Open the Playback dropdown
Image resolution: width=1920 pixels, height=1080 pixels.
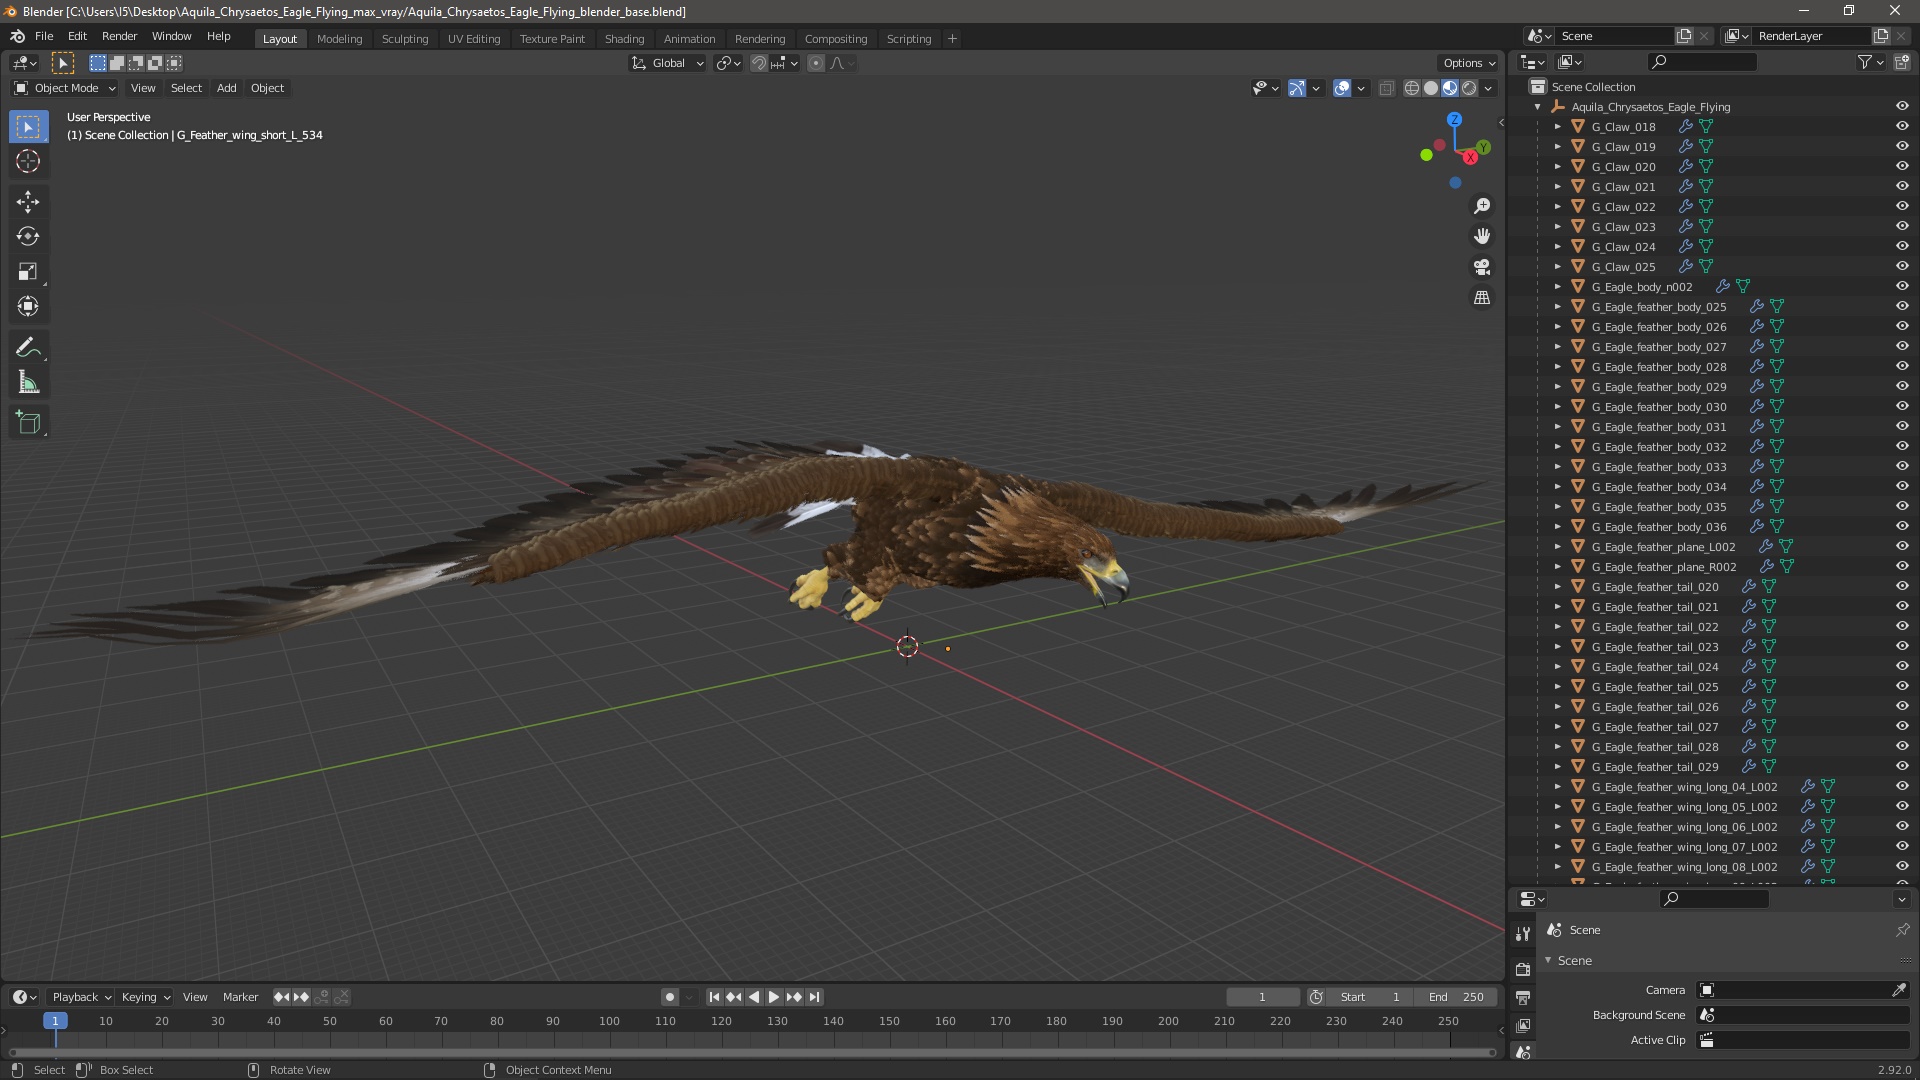[x=81, y=997]
